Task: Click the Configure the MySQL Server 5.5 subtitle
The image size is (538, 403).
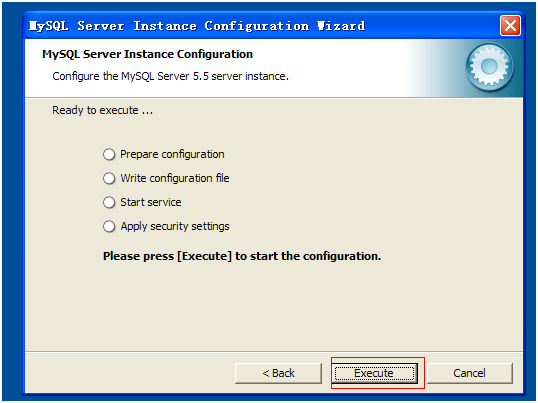Action: tap(171, 76)
